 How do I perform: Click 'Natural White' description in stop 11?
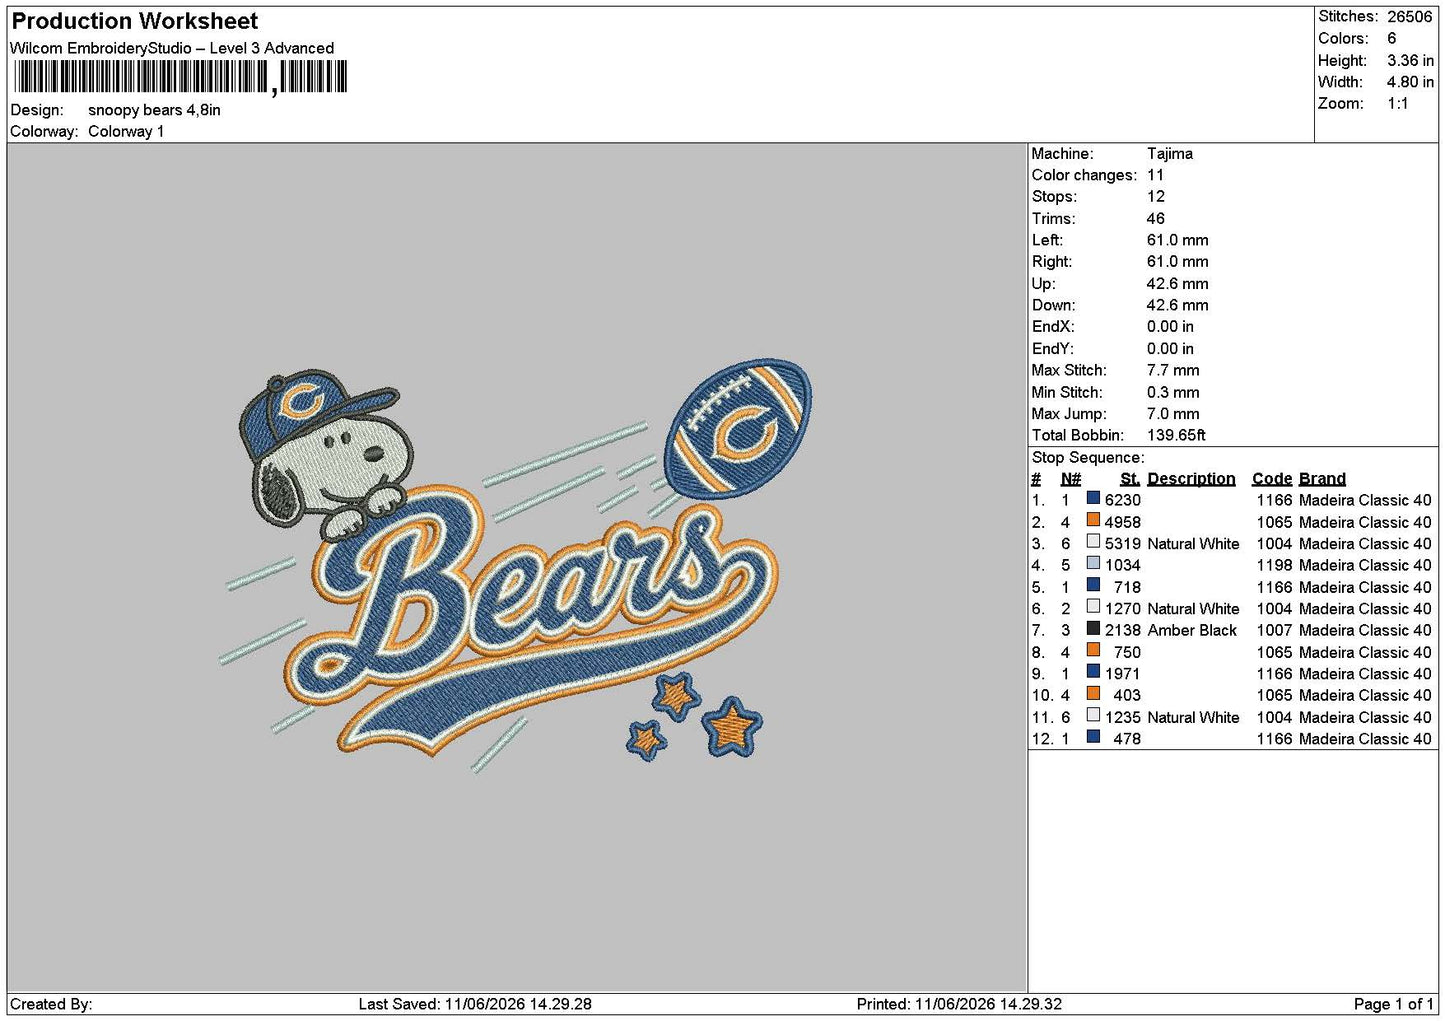(1193, 717)
